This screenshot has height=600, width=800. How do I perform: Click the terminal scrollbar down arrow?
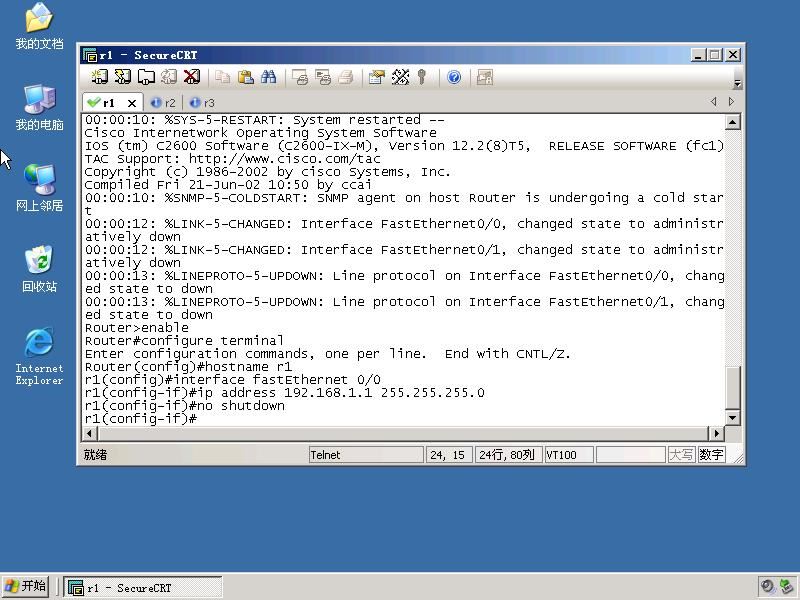(733, 418)
